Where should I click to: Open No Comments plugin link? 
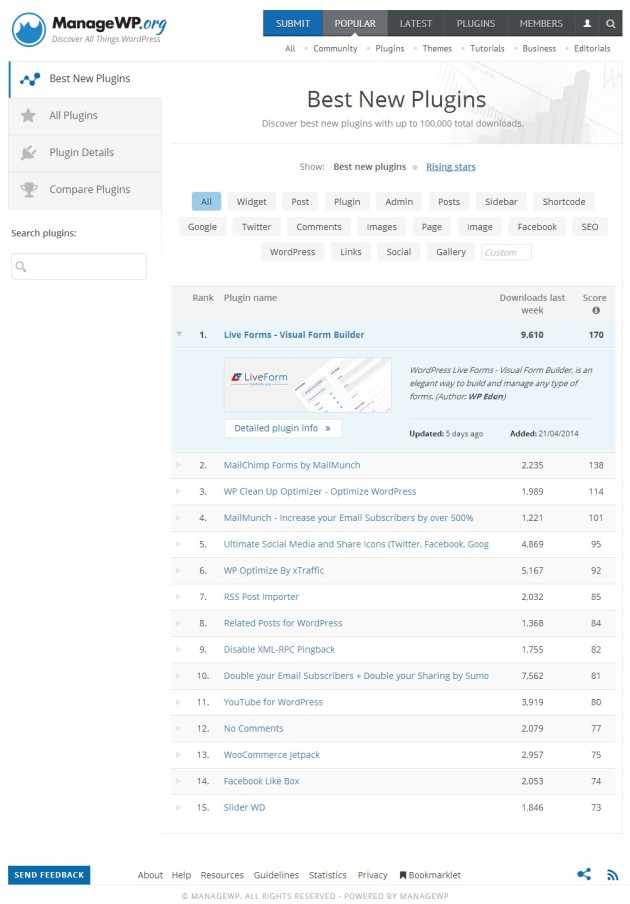pyautogui.click(x=254, y=728)
